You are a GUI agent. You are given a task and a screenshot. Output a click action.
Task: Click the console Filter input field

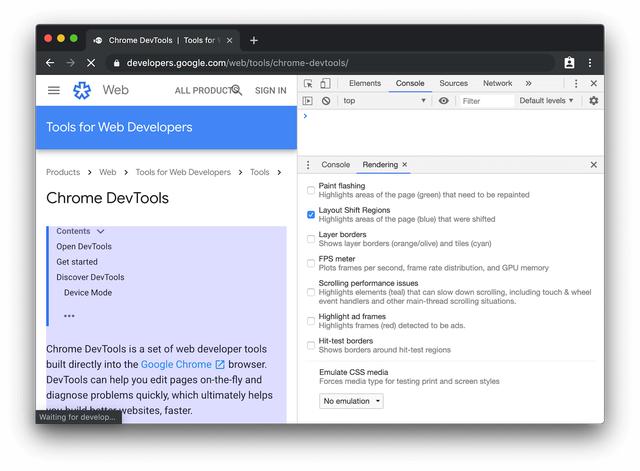click(x=487, y=101)
